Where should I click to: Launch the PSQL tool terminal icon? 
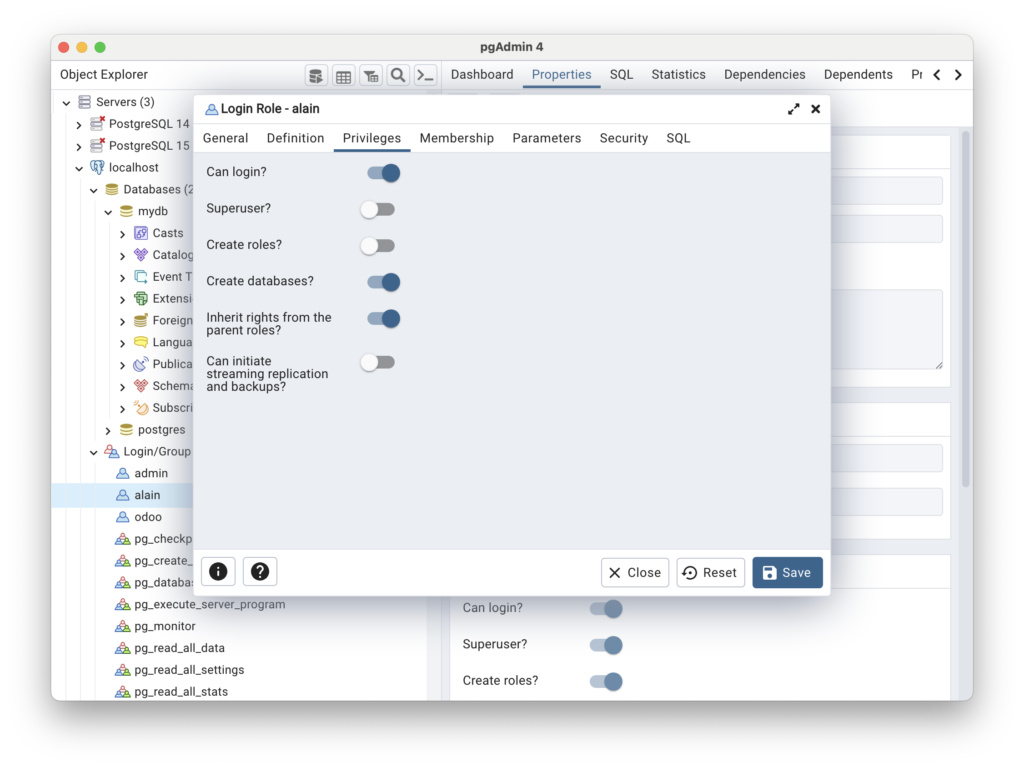[425, 76]
